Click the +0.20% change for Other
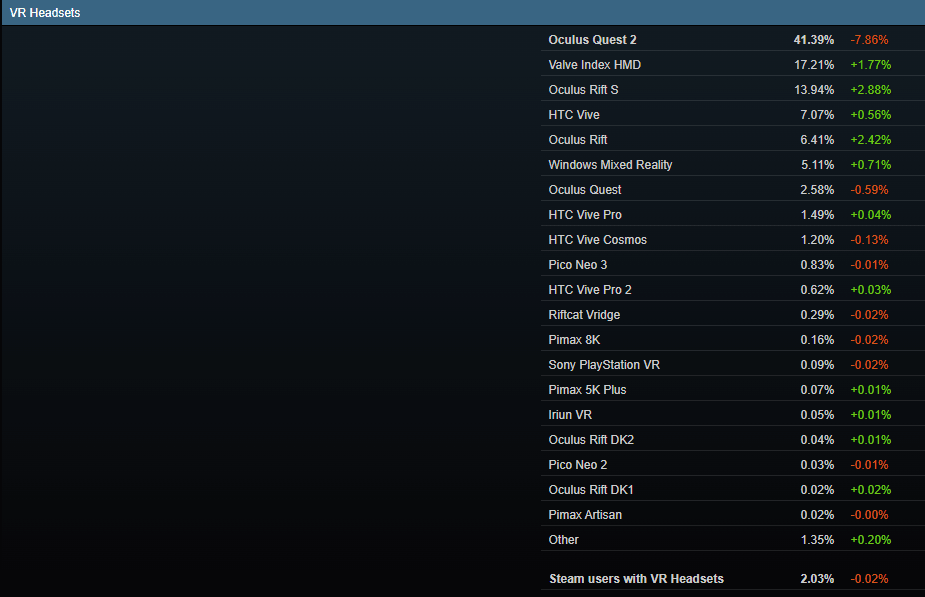 click(871, 540)
